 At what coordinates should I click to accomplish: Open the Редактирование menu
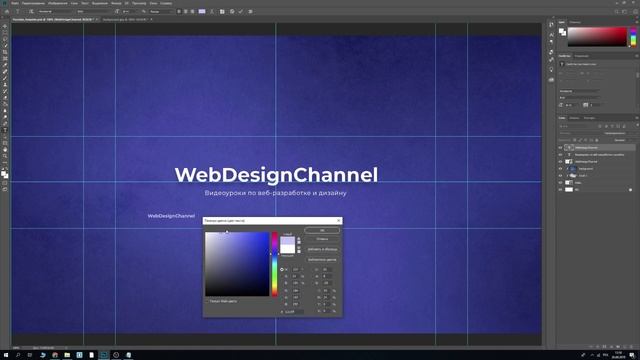pyautogui.click(x=33, y=3)
